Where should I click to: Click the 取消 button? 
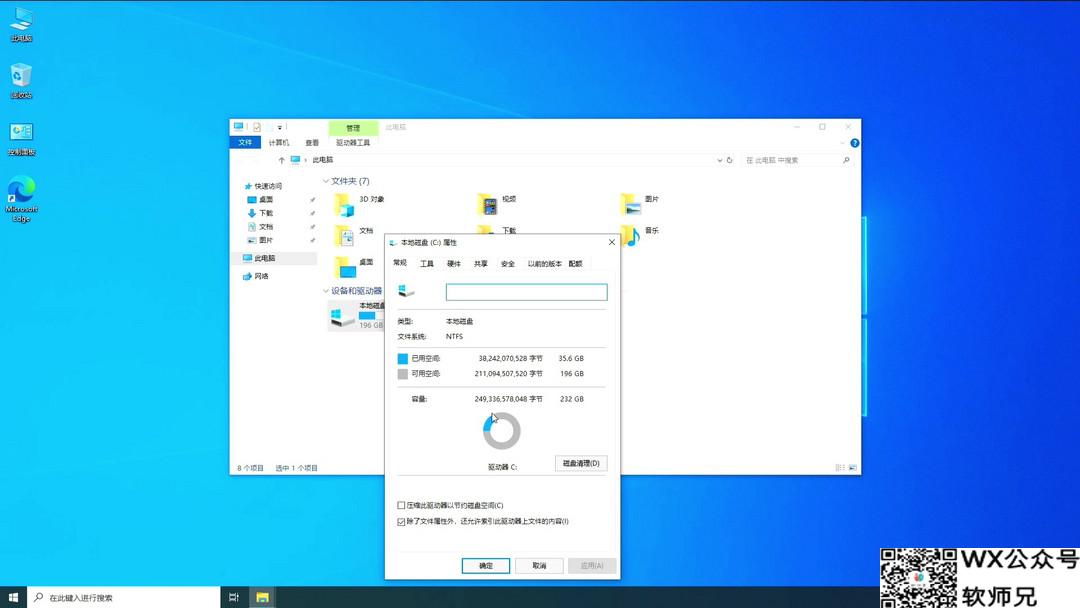click(x=539, y=566)
